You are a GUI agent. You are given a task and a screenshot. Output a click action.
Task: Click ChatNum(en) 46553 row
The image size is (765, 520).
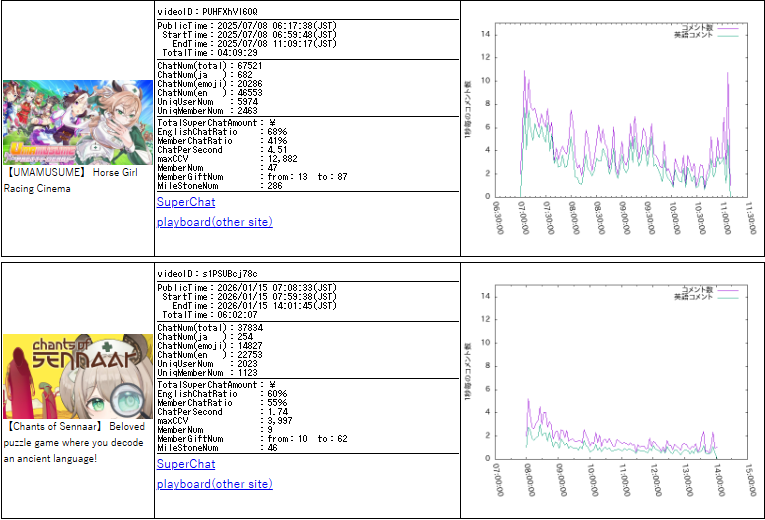click(210, 93)
